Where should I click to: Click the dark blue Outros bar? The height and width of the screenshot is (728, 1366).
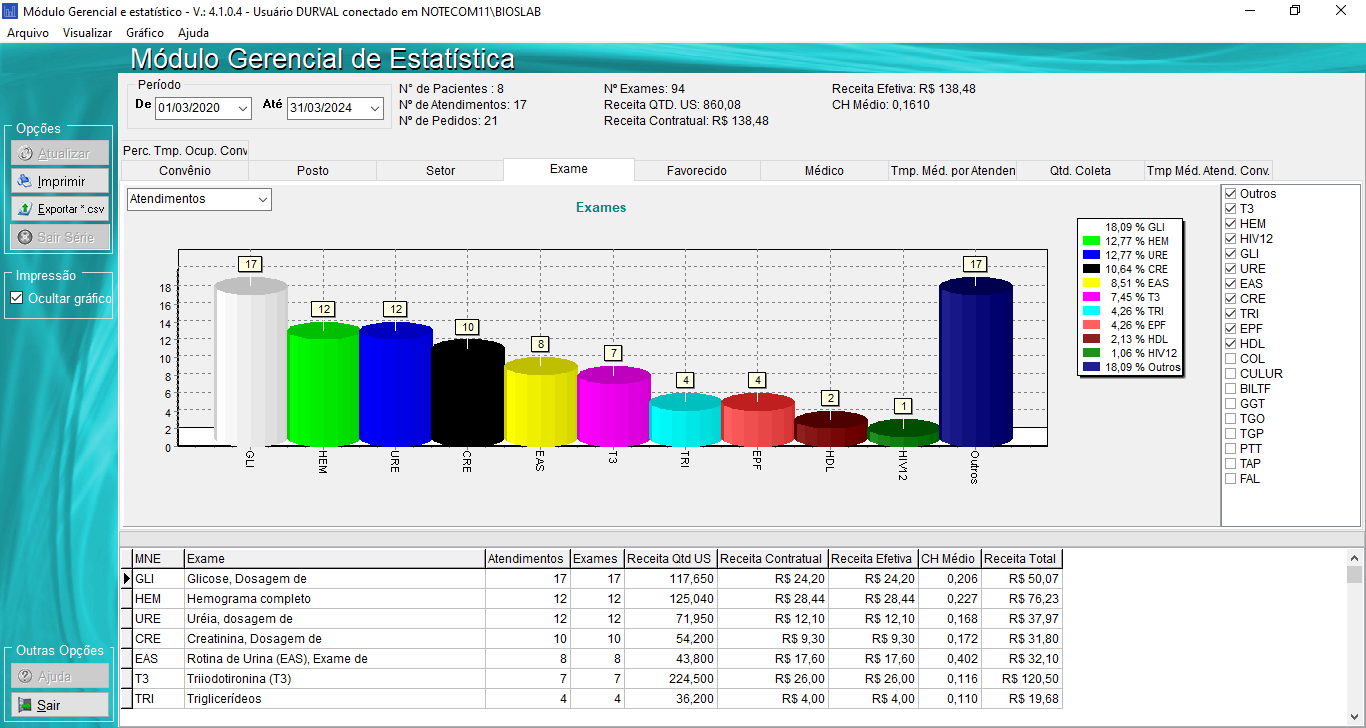pyautogui.click(x=976, y=363)
